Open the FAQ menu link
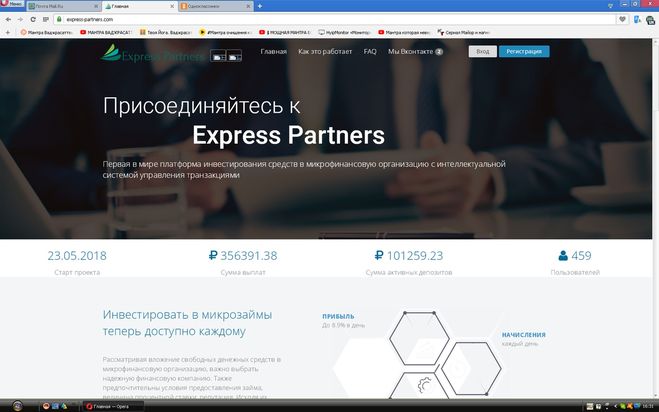The height and width of the screenshot is (412, 659). 370,51
